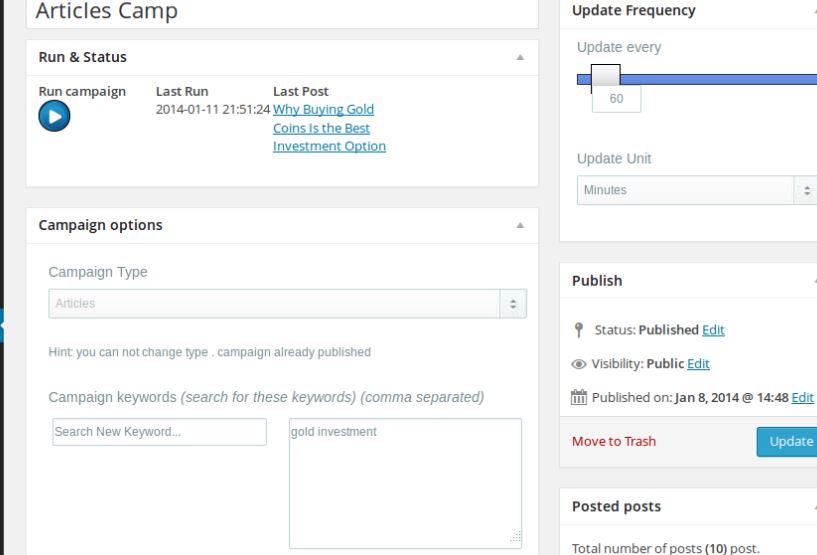This screenshot has height=555, width=817.
Task: Click the Run campaign play button
Action: (54, 116)
